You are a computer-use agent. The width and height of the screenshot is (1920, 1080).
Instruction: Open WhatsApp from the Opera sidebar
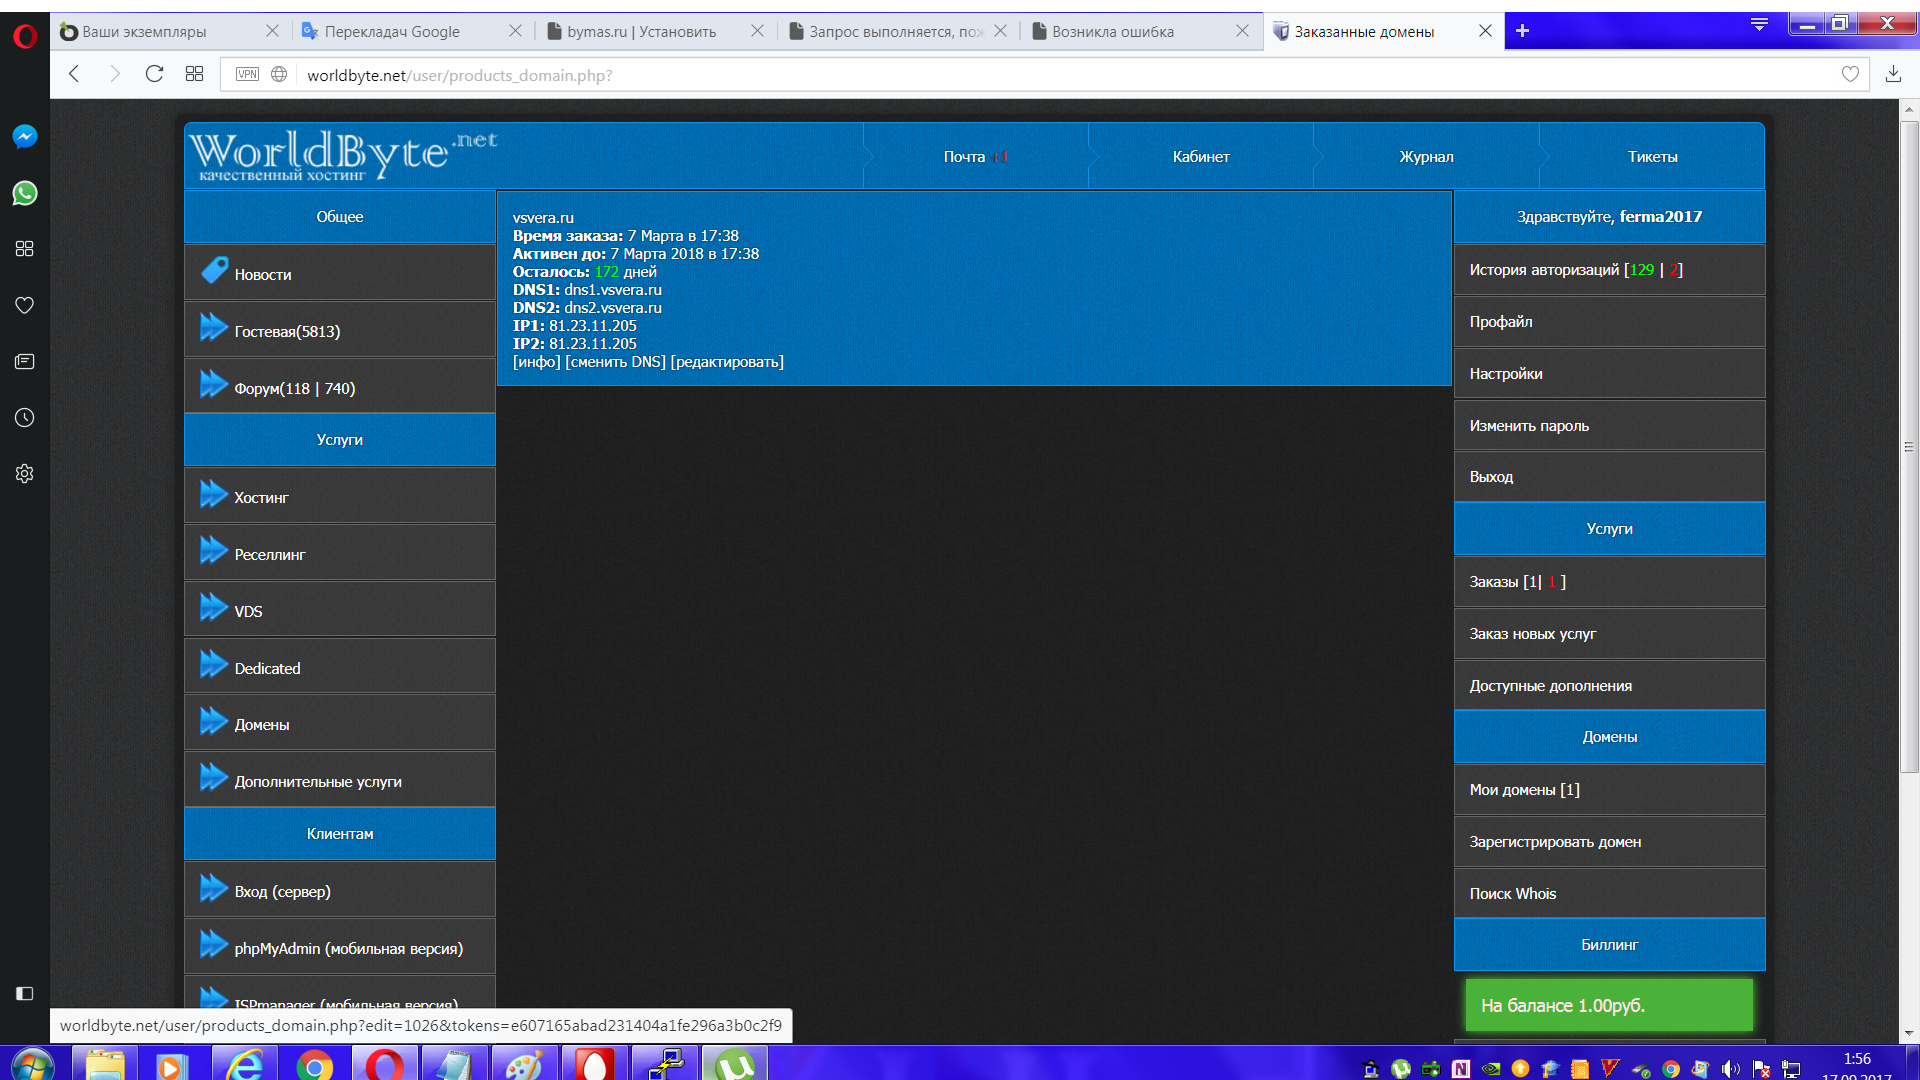25,193
